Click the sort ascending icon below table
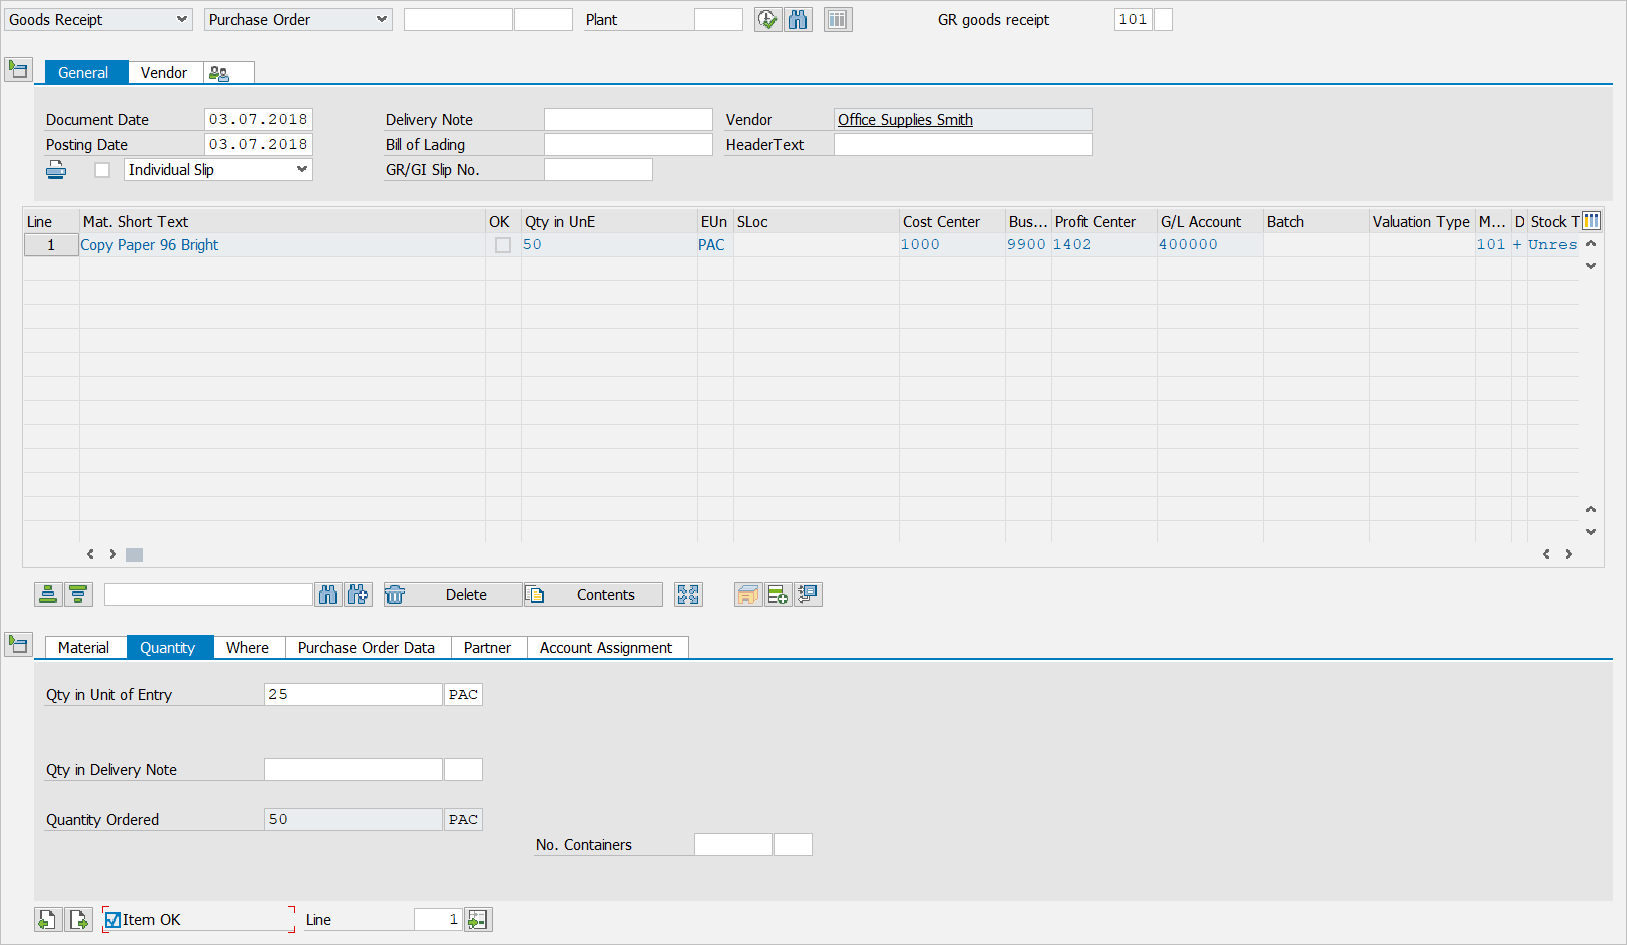The height and width of the screenshot is (945, 1627). (47, 595)
